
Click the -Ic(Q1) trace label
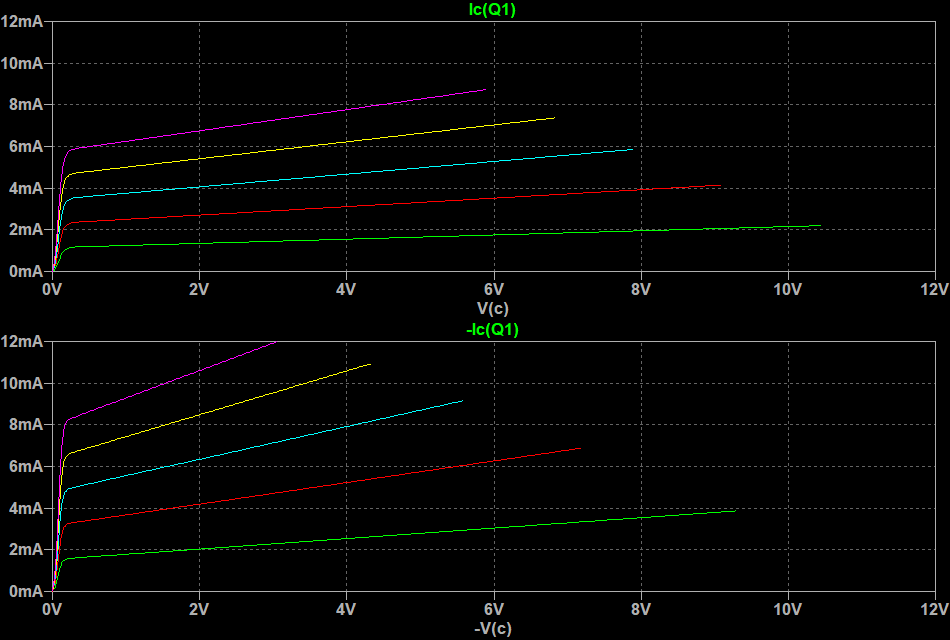point(492,330)
